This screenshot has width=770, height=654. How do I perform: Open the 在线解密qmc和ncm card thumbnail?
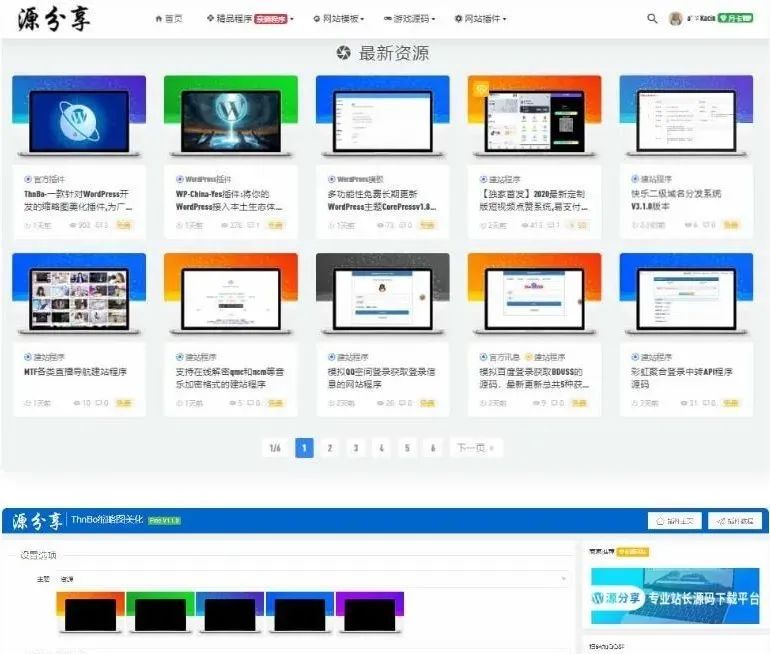pyautogui.click(x=231, y=295)
